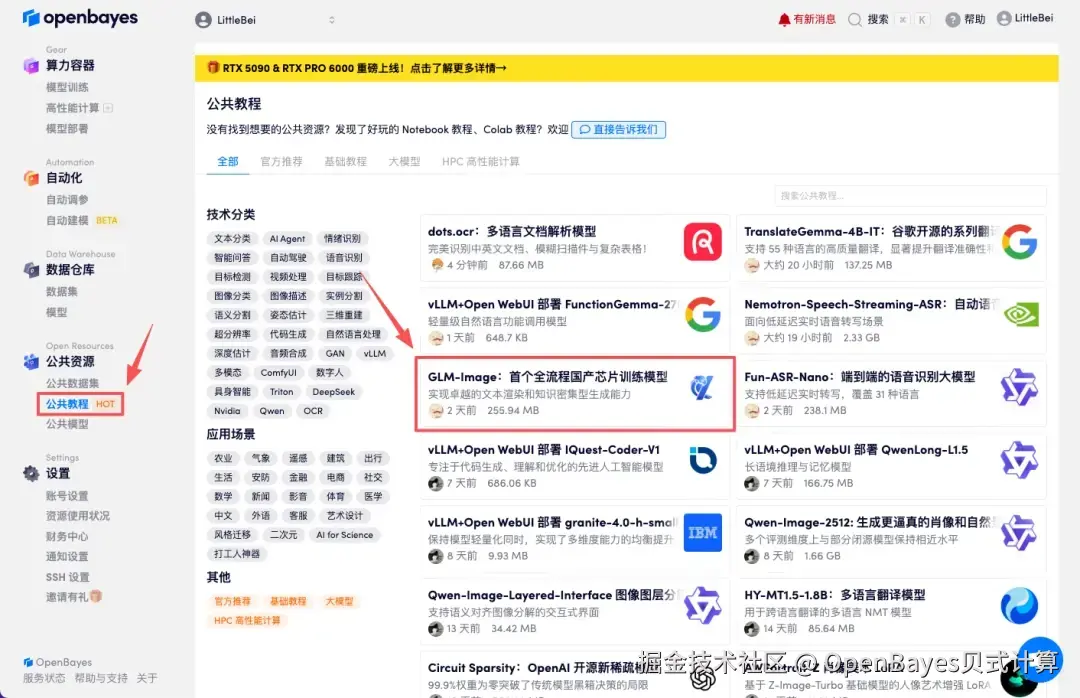Click the 公共资源 sidebar icon
Image resolution: width=1080 pixels, height=698 pixels.
click(31, 361)
